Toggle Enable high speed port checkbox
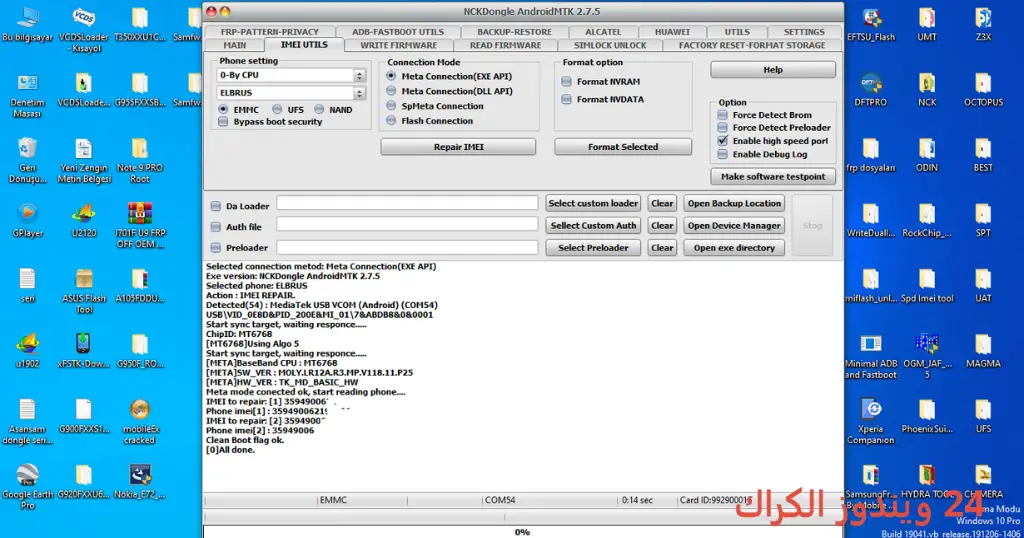The width and height of the screenshot is (1024, 538). click(x=722, y=140)
